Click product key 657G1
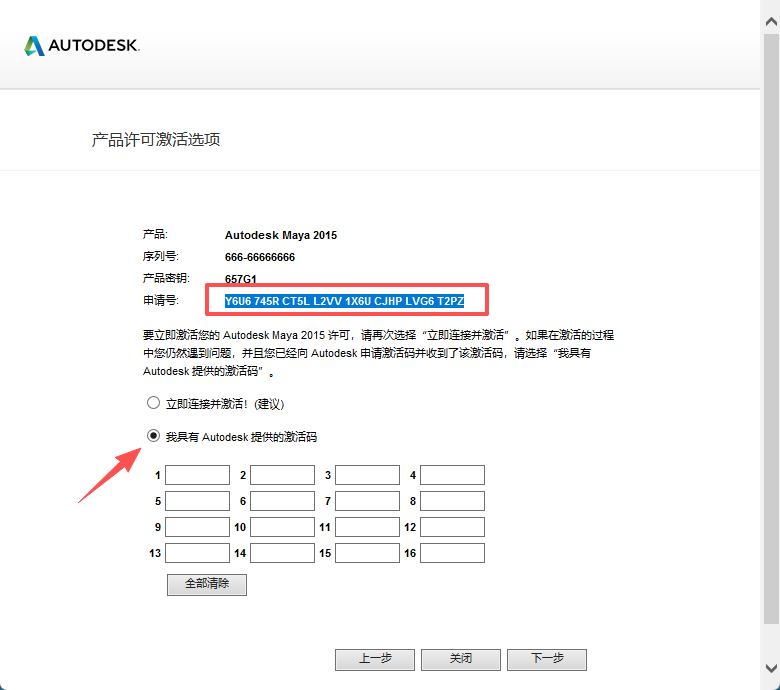The image size is (780, 690). coord(240,279)
